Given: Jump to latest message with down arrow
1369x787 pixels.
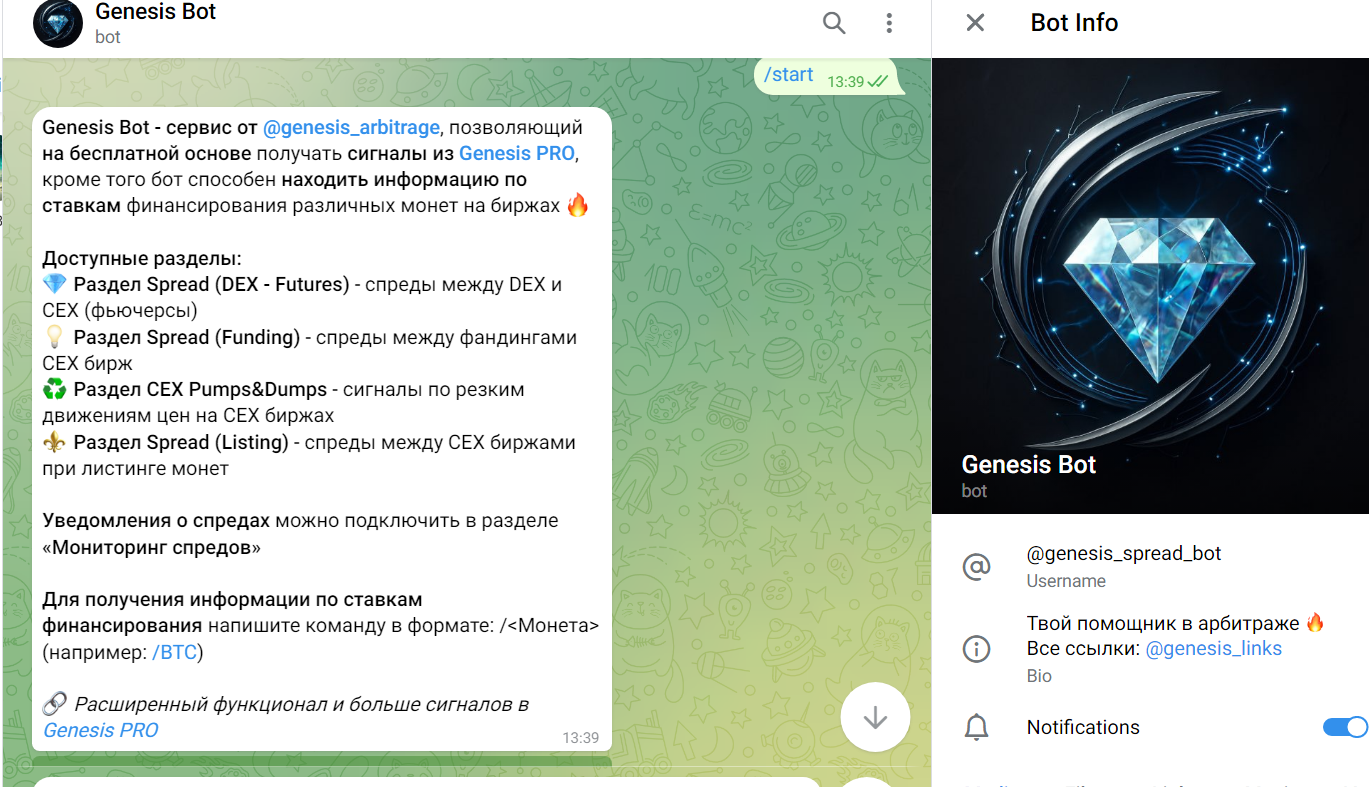Looking at the screenshot, I should tap(875, 717).
